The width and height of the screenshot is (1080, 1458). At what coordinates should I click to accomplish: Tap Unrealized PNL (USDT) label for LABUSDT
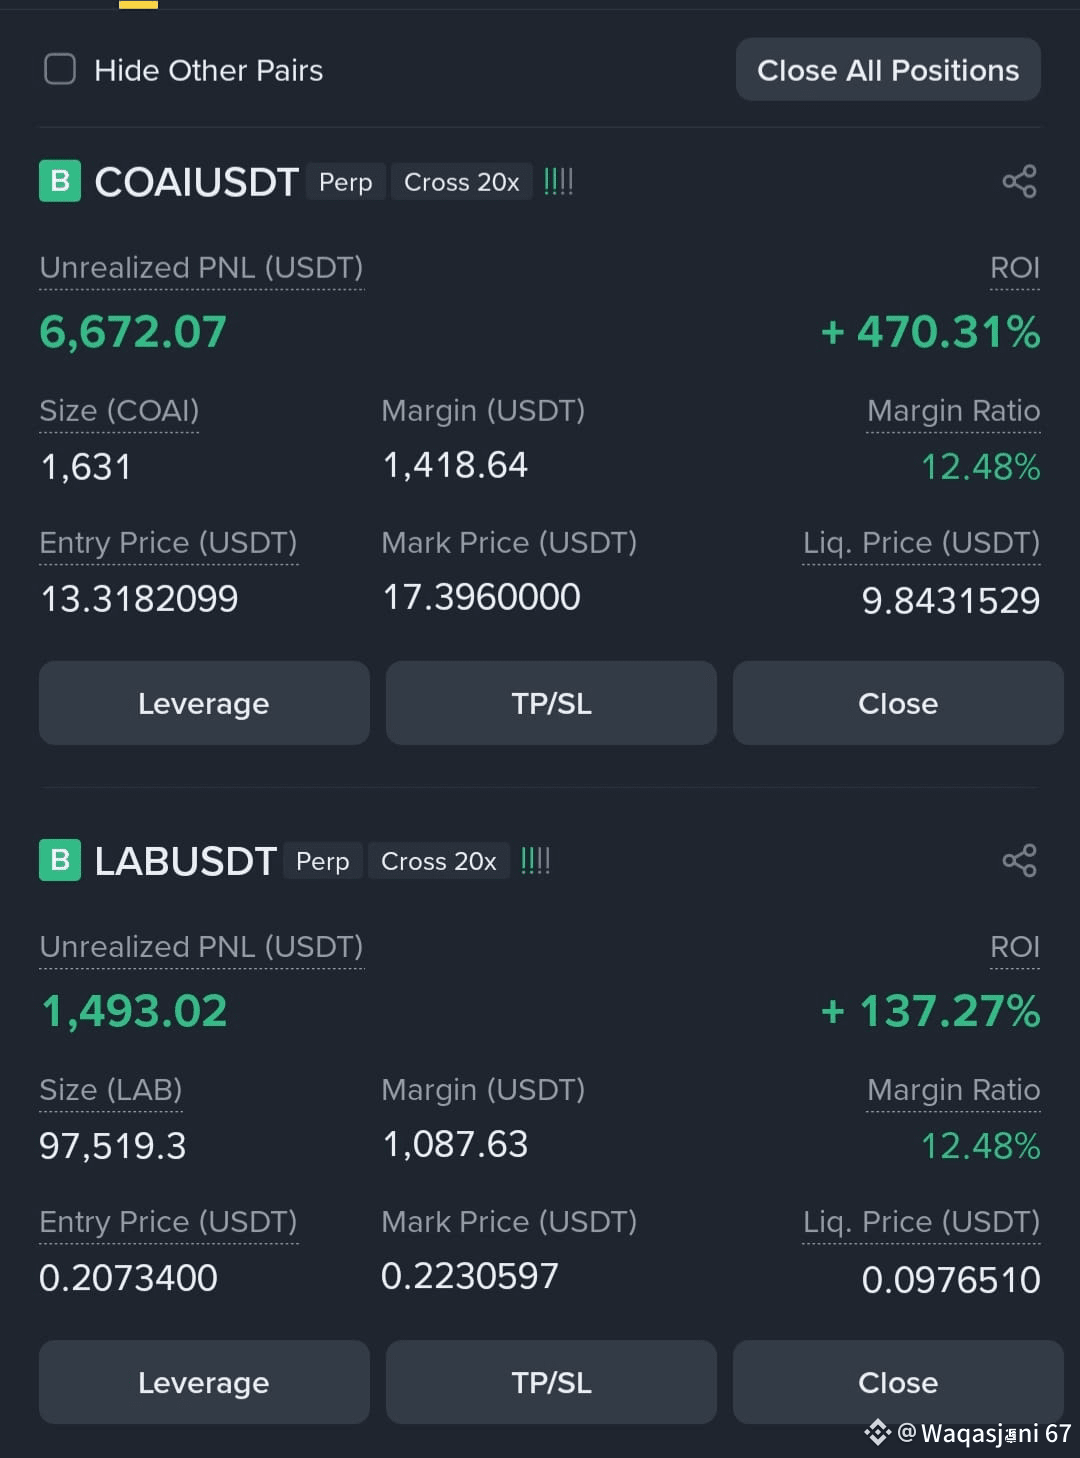click(201, 947)
